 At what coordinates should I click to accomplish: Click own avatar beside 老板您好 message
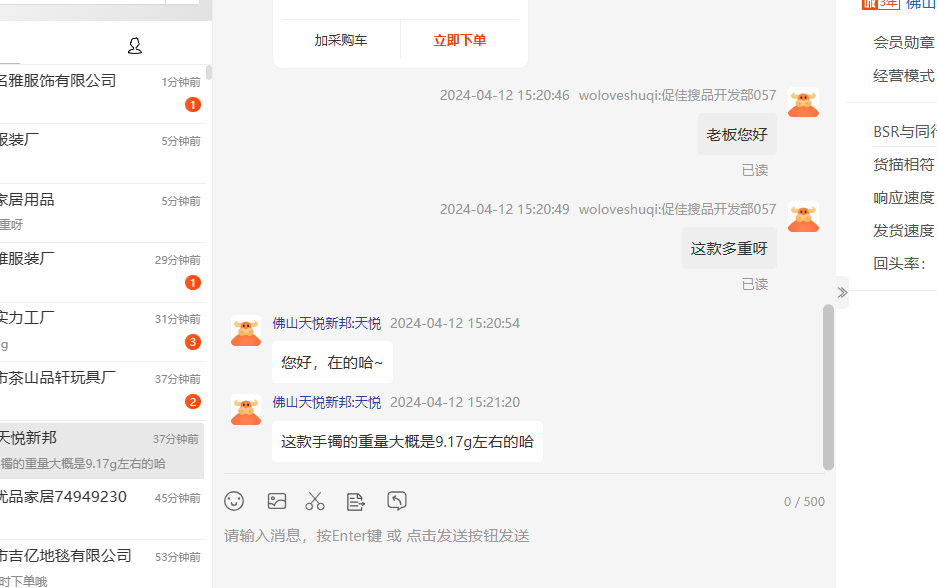[803, 103]
